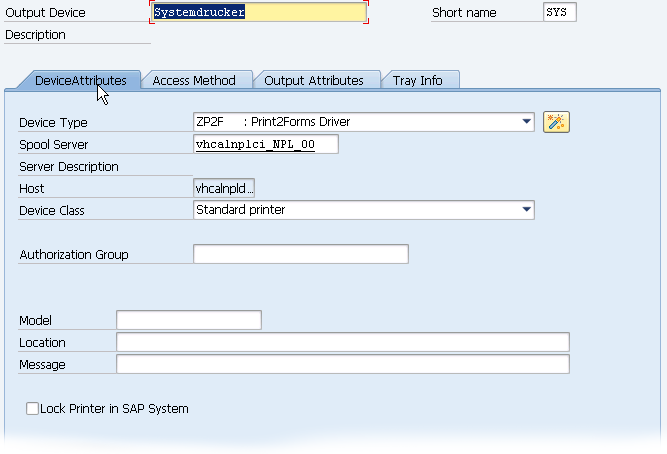Click the Authorization Group text box
667x454 pixels.
300,254
